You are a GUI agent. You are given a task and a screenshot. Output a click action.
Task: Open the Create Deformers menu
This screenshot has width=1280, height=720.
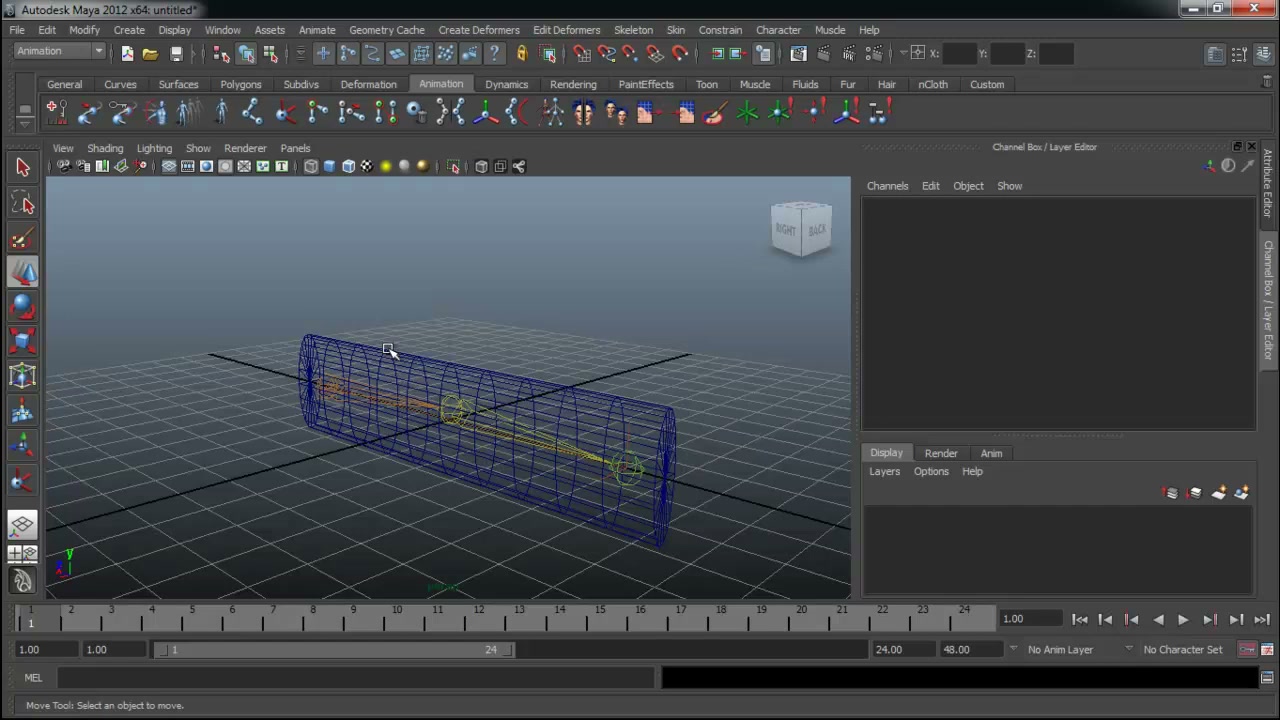tap(479, 30)
